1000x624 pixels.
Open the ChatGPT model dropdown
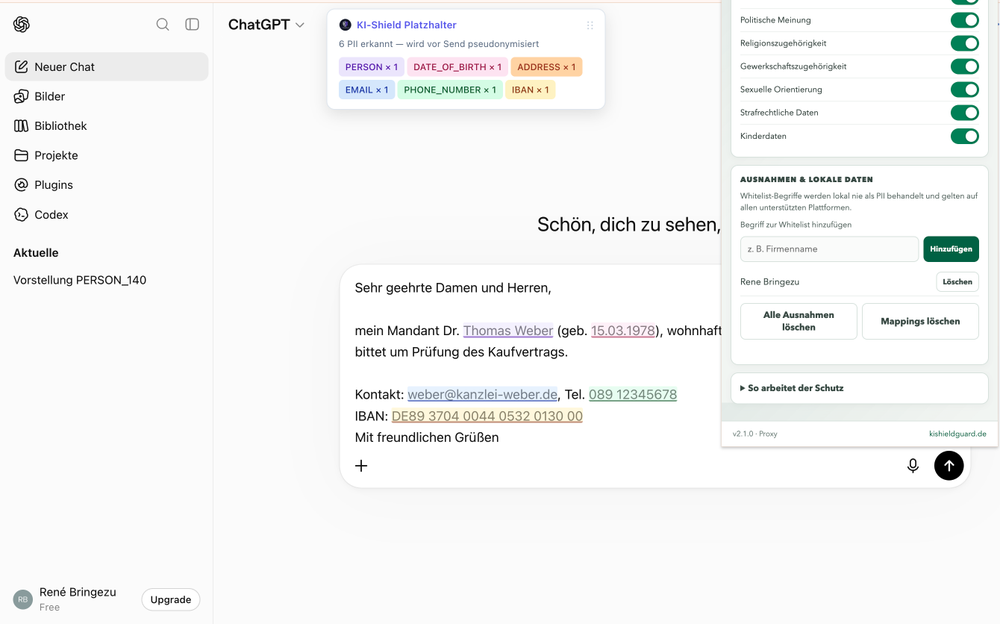tap(266, 24)
